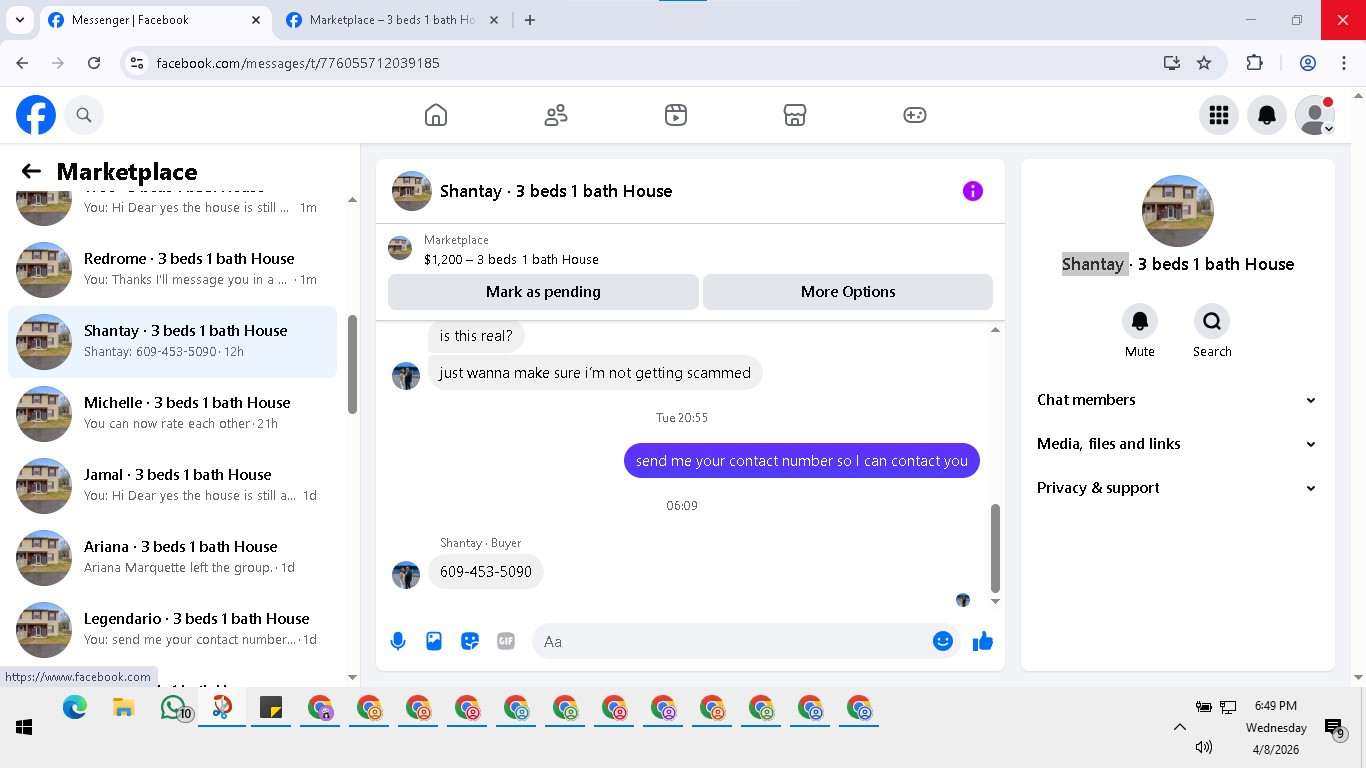
Task: Expand the Chat members section
Action: (x=1177, y=400)
